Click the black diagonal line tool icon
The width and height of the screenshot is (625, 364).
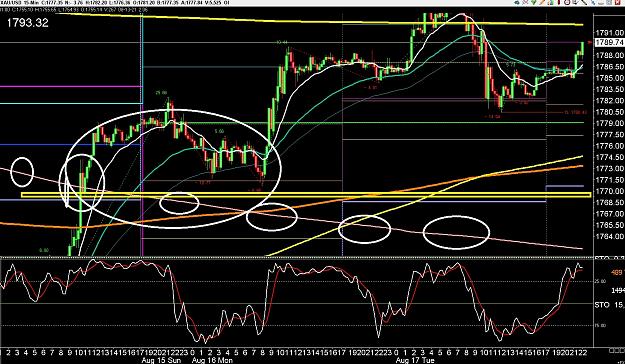click(x=585, y=2)
